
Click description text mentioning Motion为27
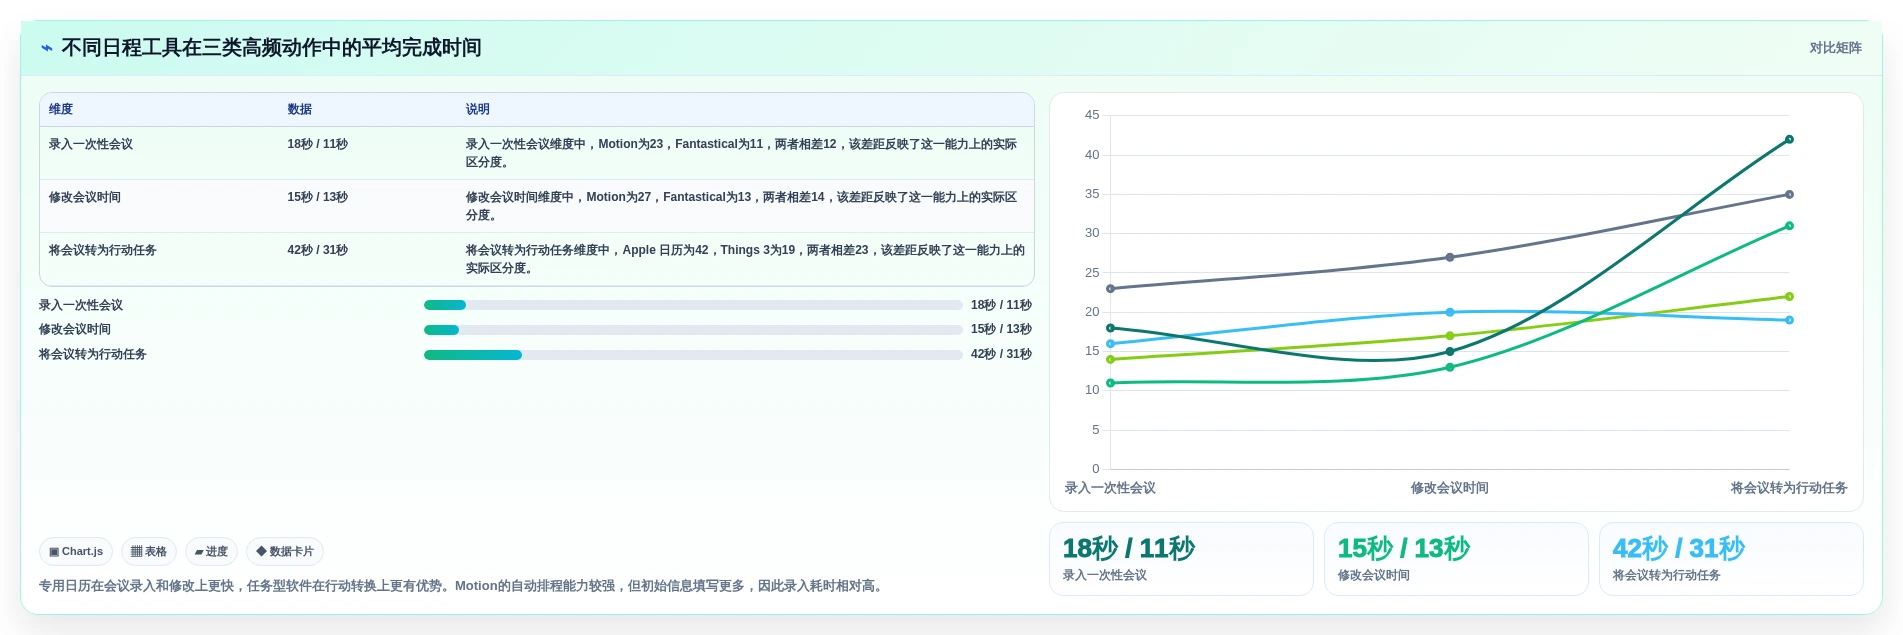tap(741, 206)
